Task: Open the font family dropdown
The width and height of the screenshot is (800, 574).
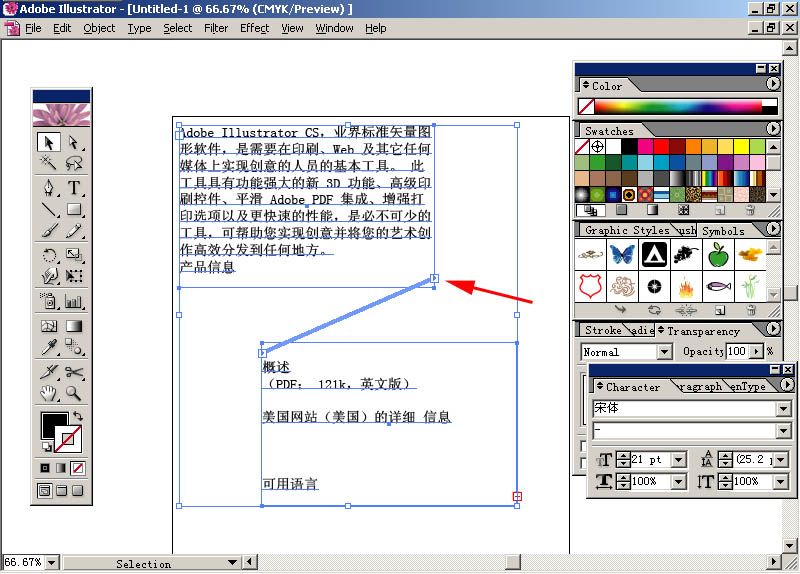Action: (x=784, y=408)
